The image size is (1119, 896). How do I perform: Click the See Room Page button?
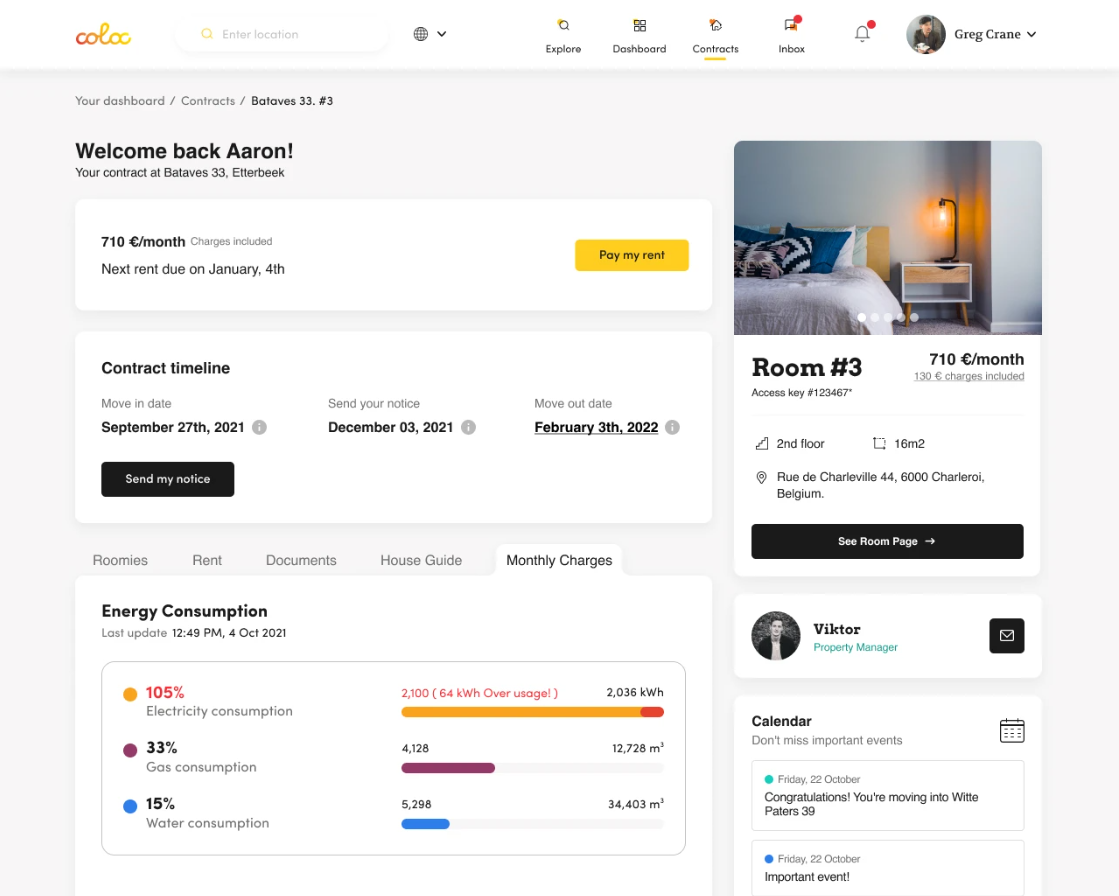887,541
